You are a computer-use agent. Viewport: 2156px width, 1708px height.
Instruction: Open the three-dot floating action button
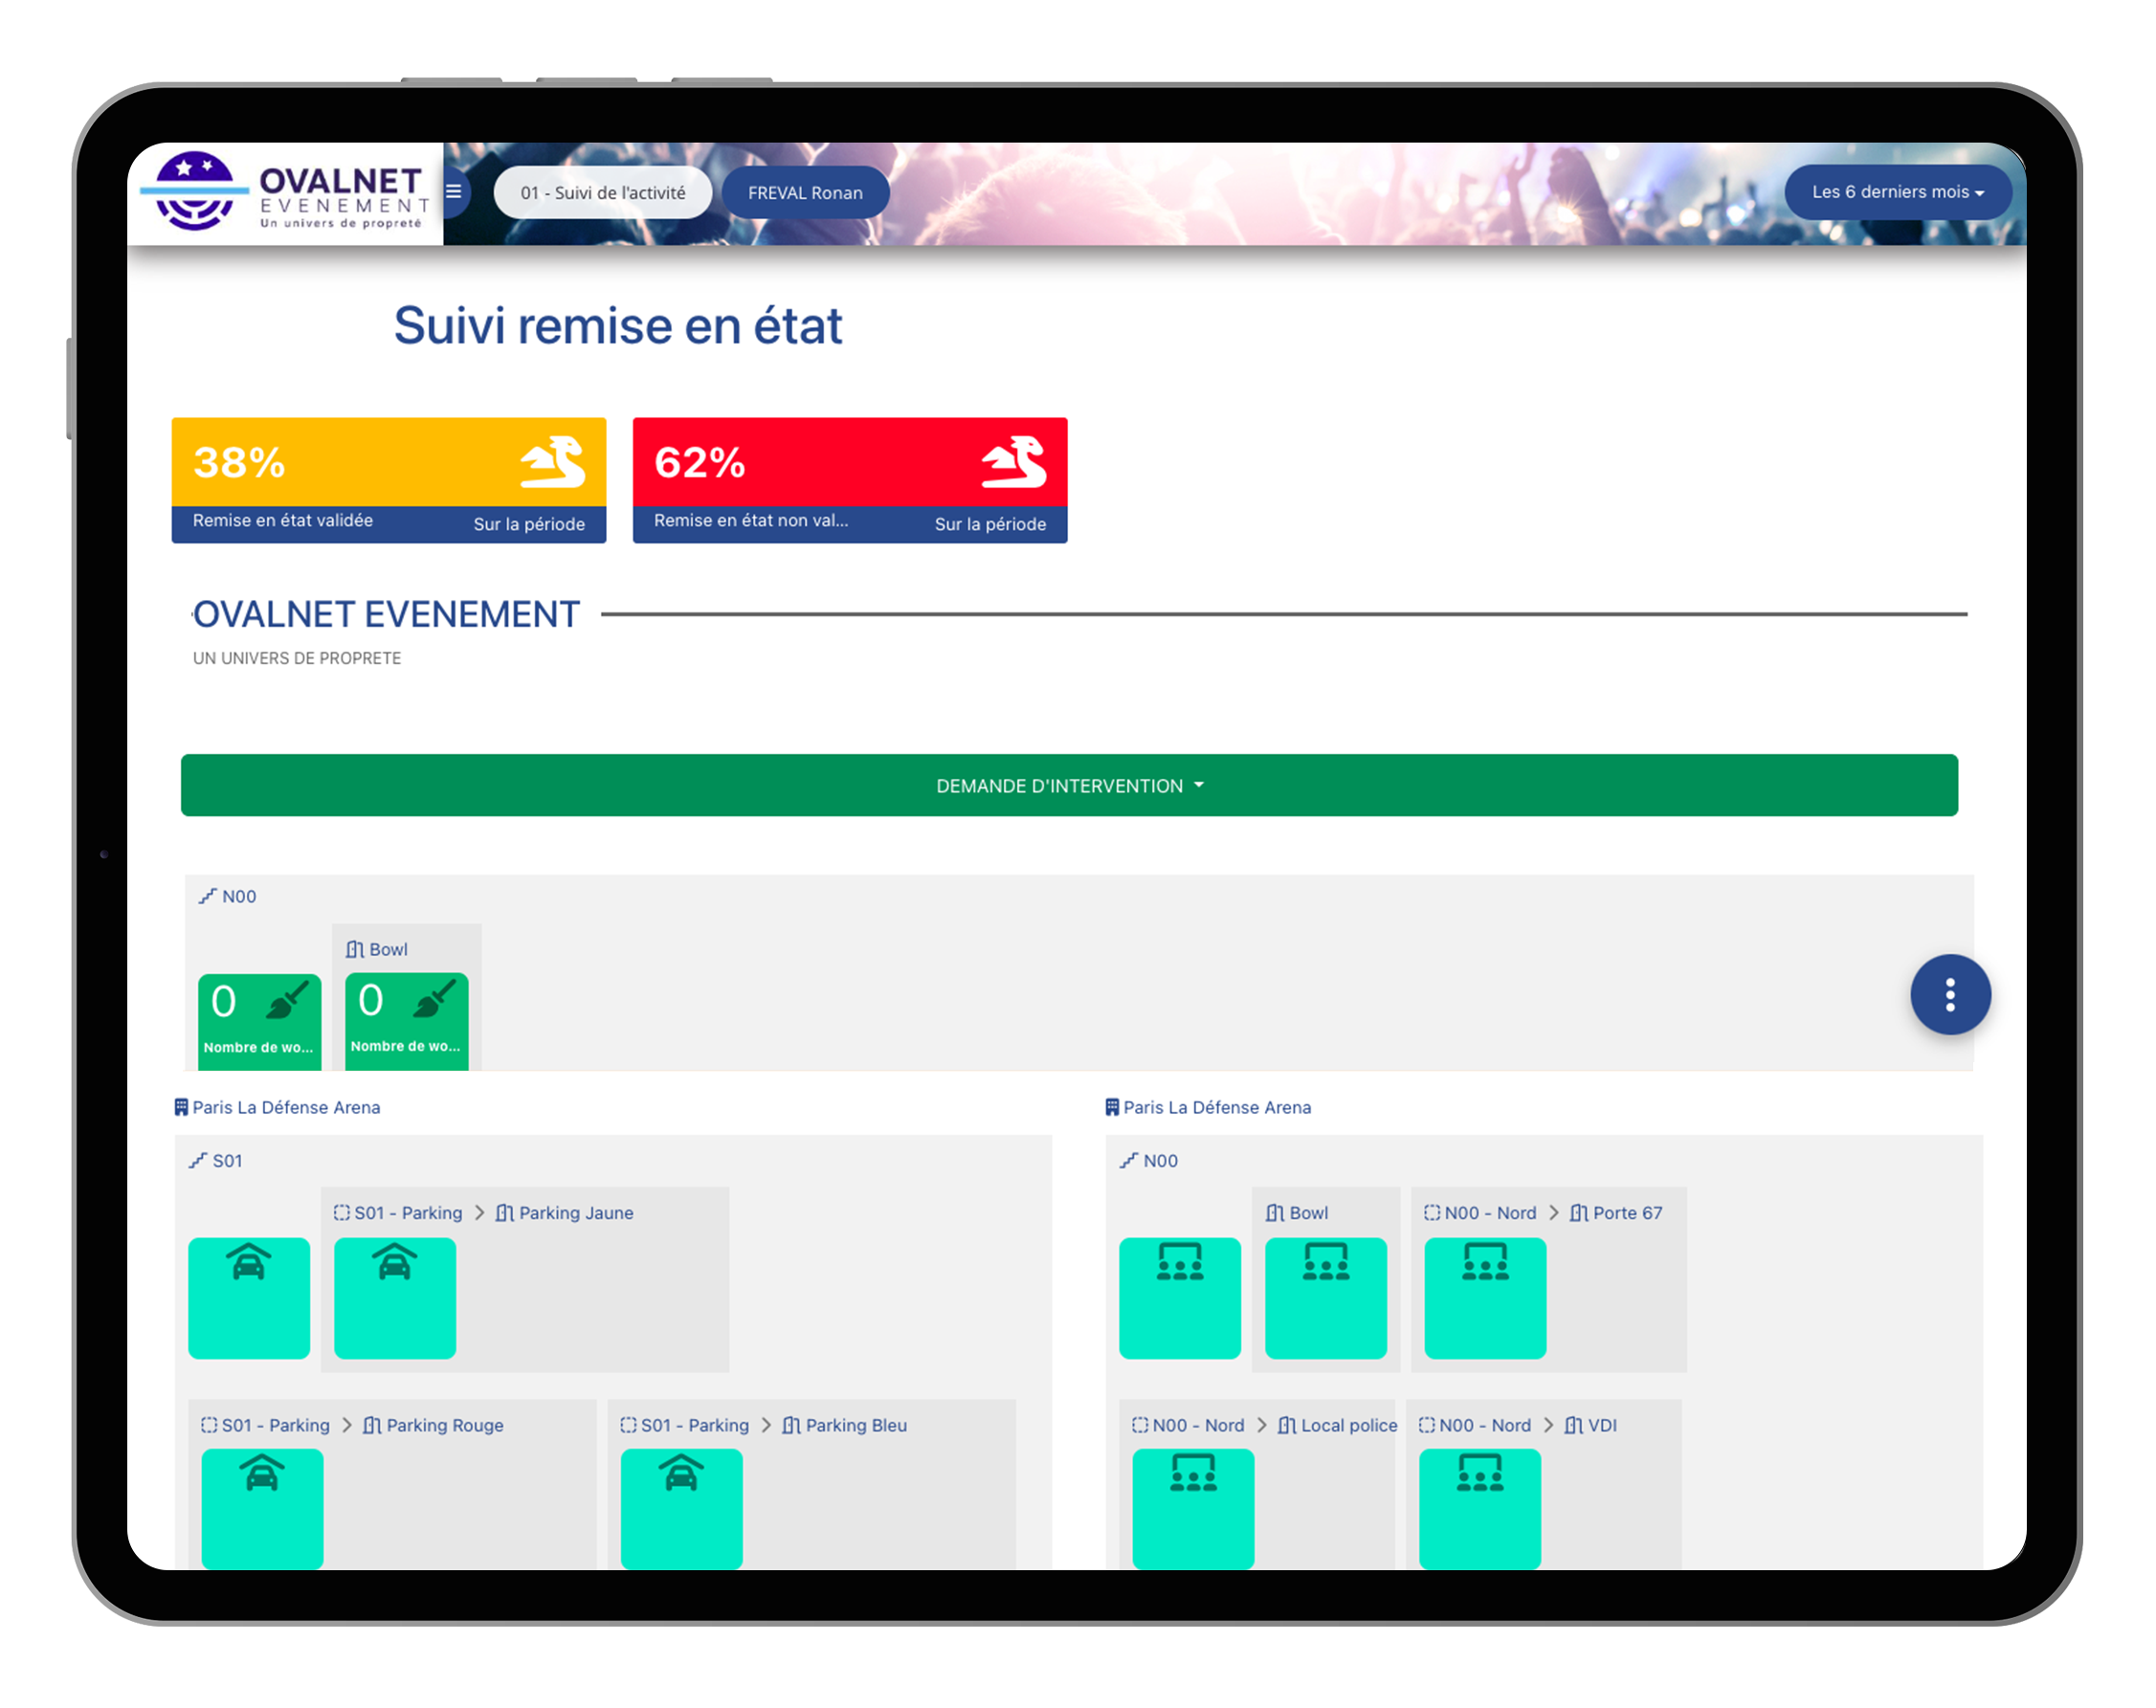1949,995
